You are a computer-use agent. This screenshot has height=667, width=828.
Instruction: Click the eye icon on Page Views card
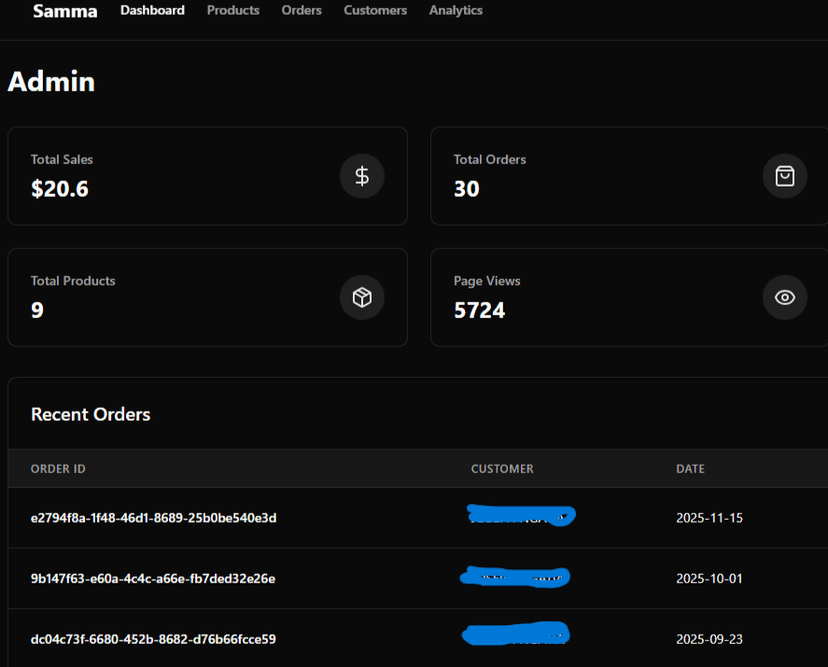[x=785, y=297]
